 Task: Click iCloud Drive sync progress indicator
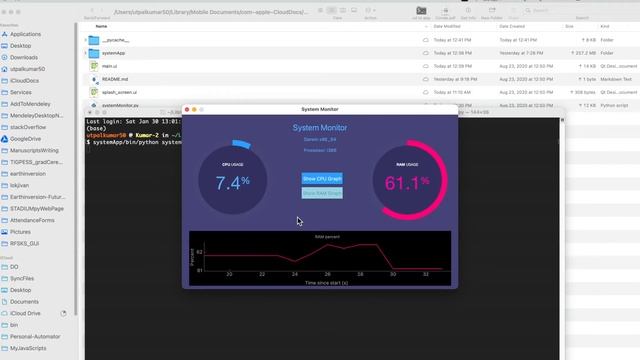(63, 313)
